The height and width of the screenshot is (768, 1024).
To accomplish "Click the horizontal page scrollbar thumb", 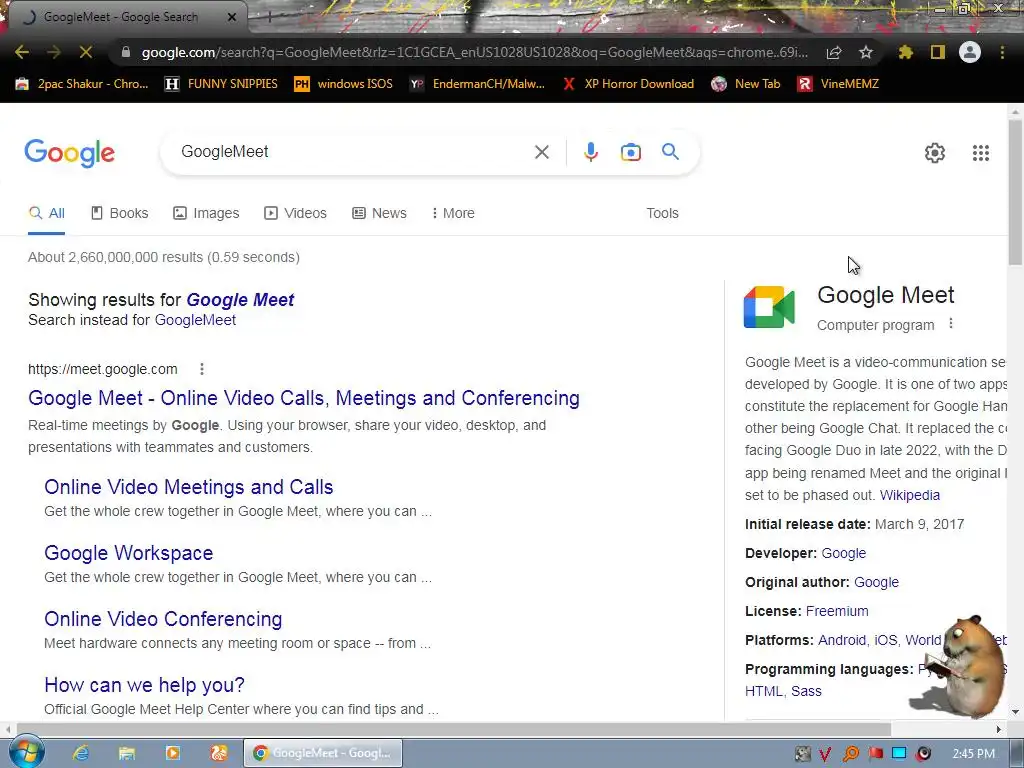I will (453, 729).
